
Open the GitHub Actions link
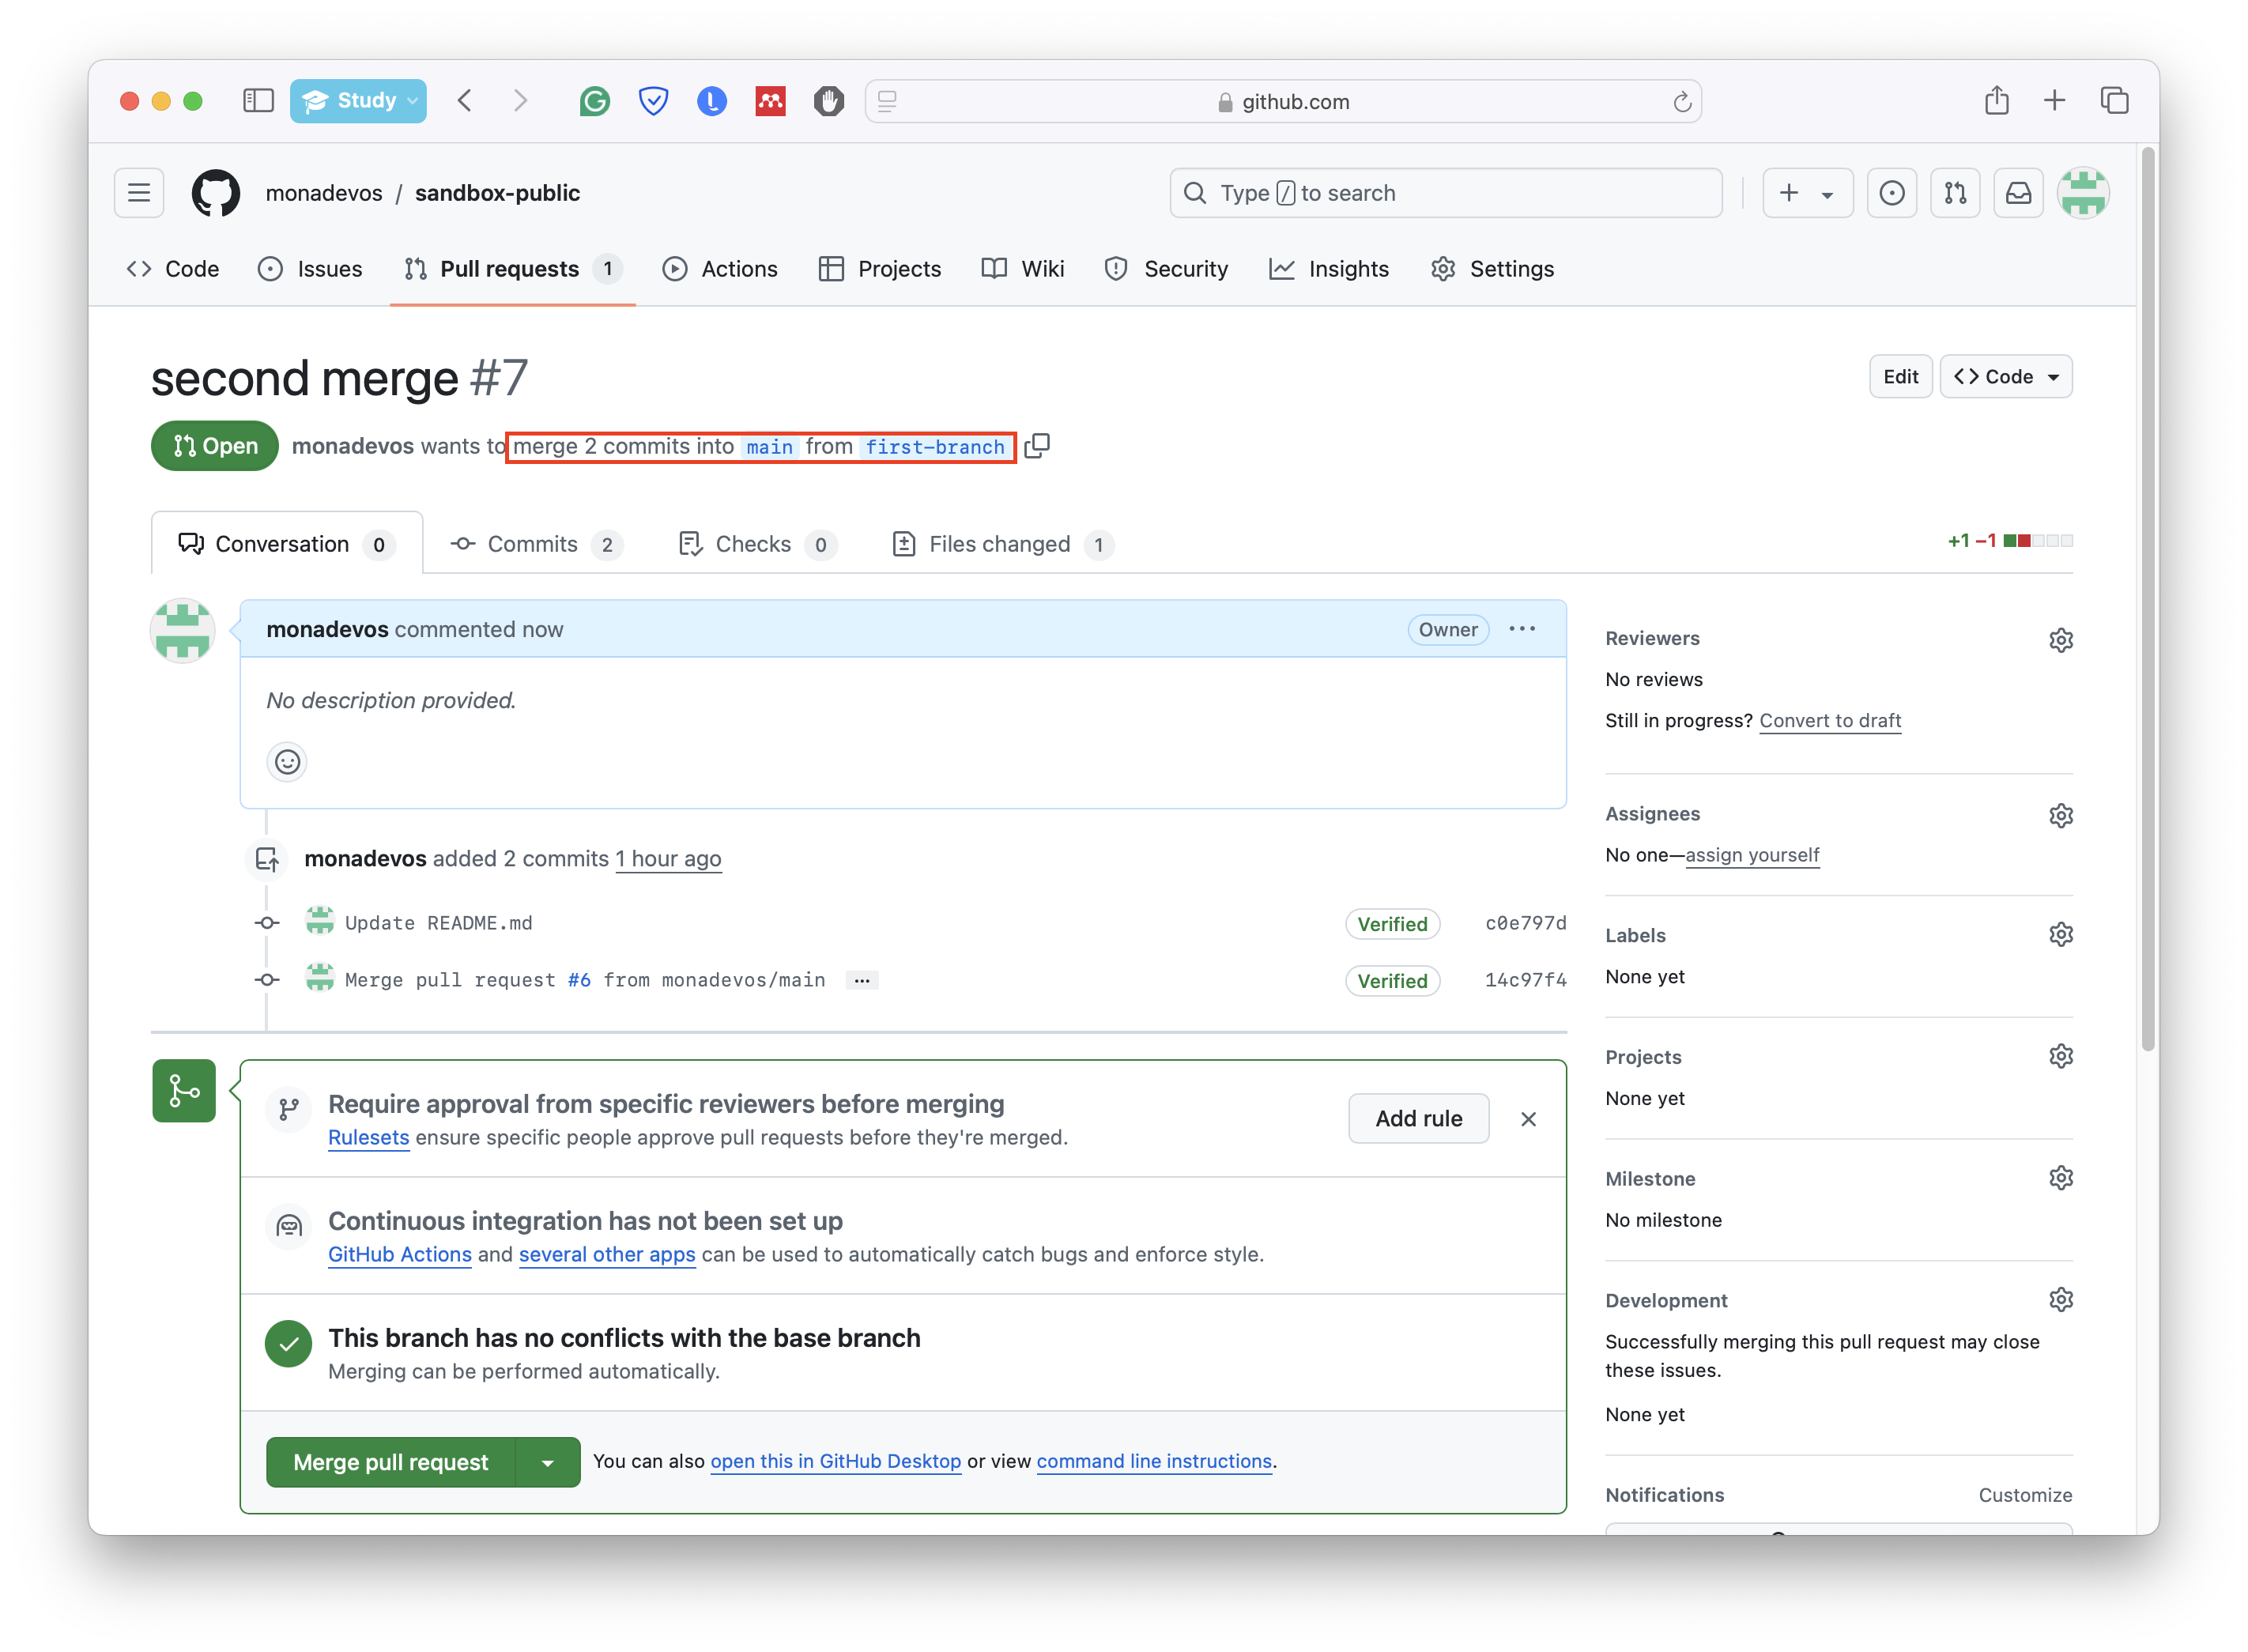(400, 1255)
